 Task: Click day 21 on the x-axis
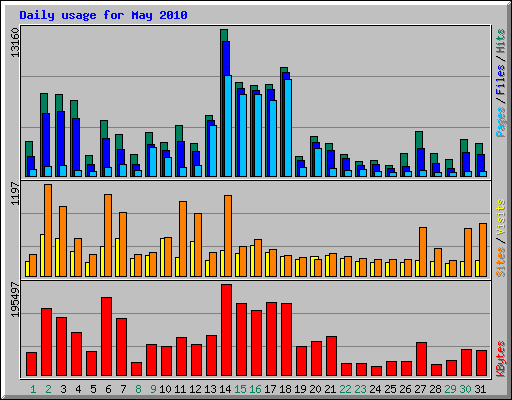click(x=330, y=389)
